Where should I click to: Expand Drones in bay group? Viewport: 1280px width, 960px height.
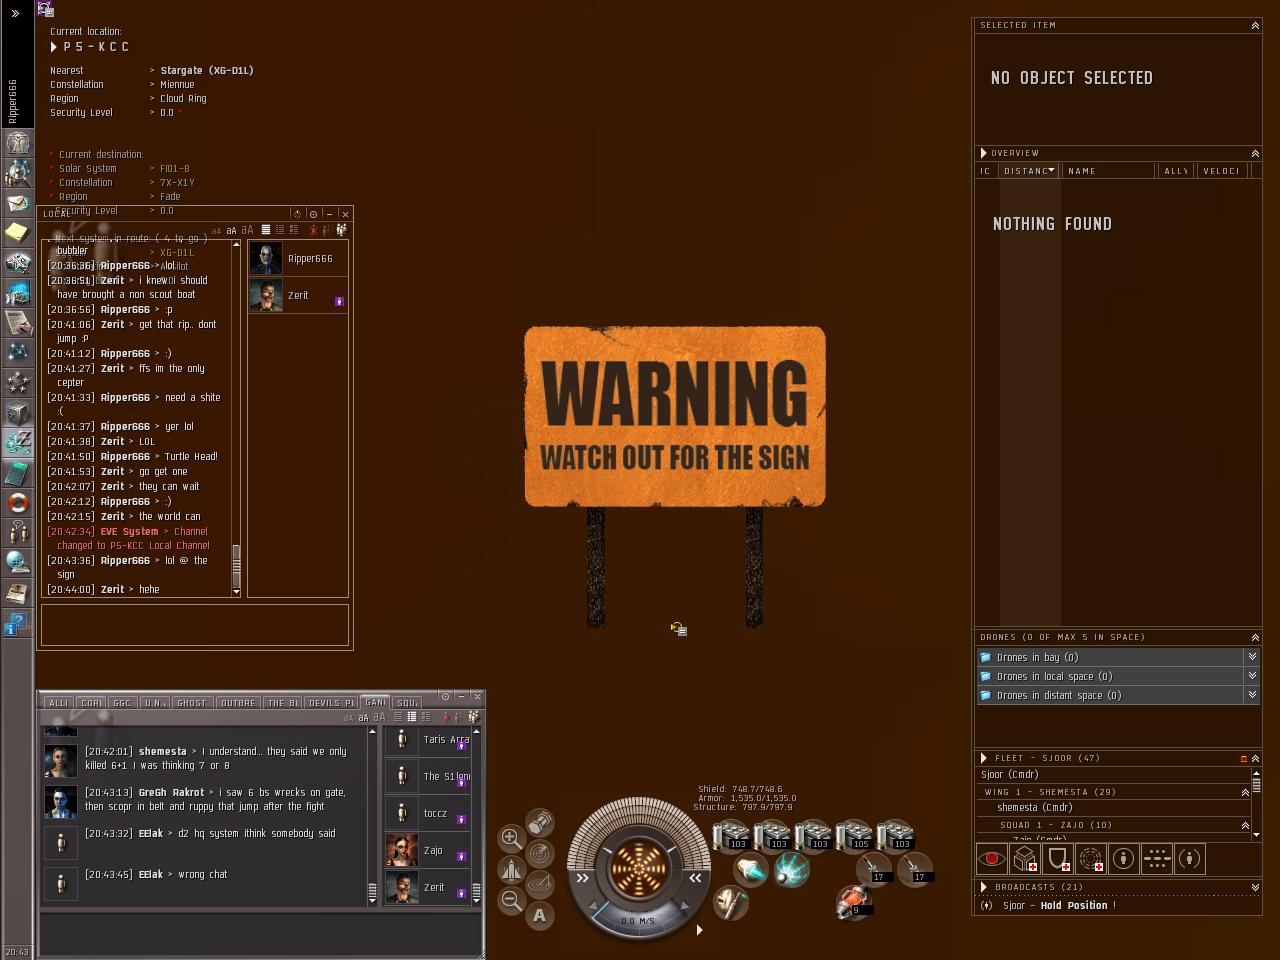1251,657
